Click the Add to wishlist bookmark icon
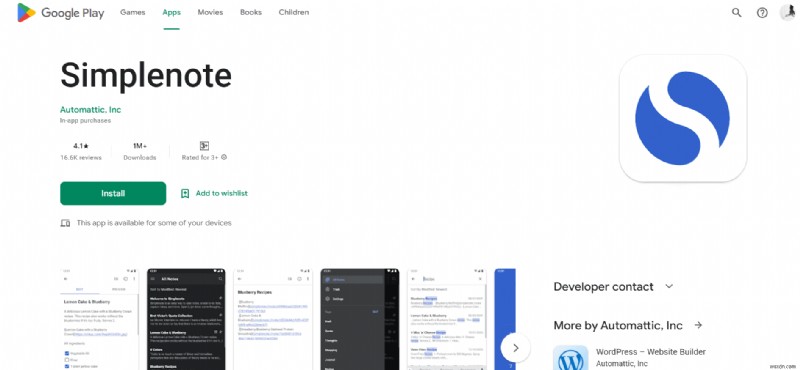Screen dimensions: 800x370 (185, 193)
